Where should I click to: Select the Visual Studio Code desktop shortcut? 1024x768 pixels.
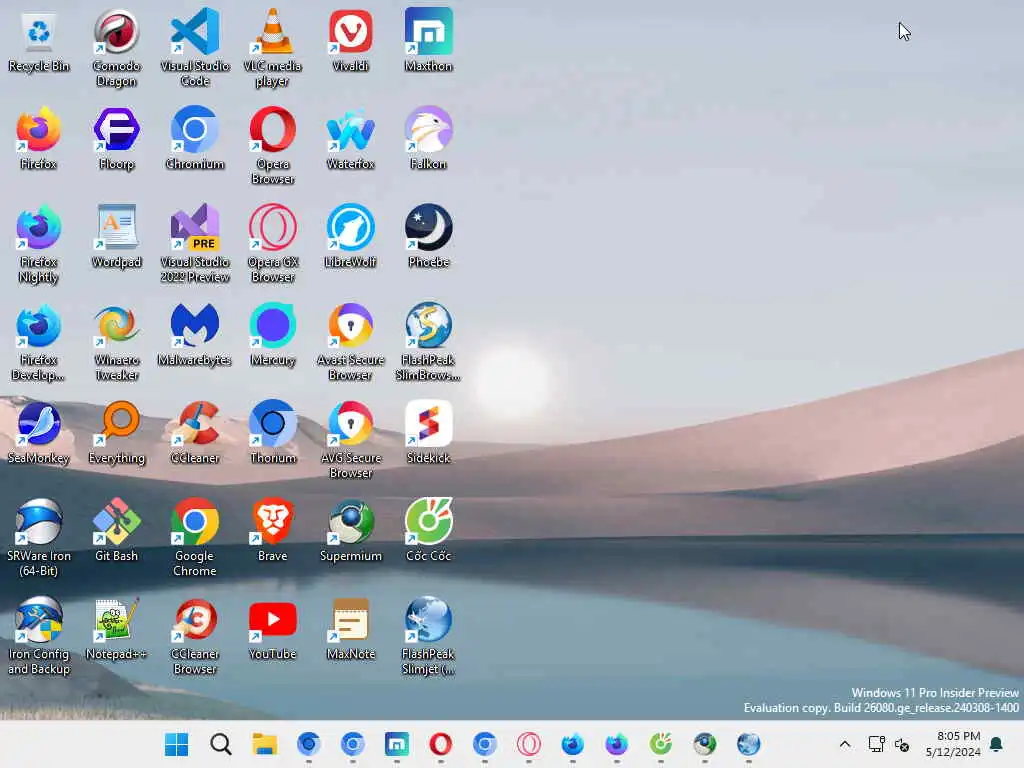[x=195, y=48]
